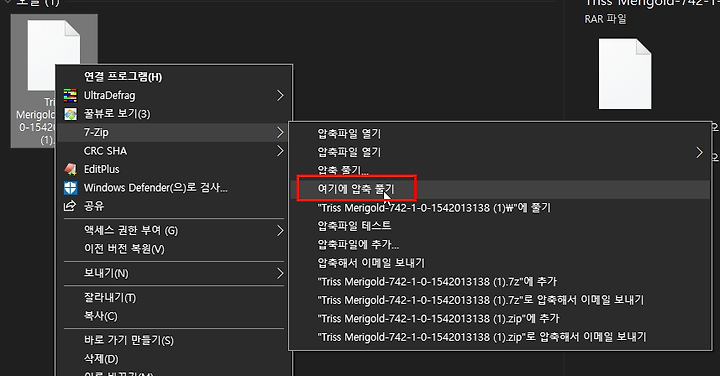The image size is (720, 376).
Task: Open the 7-Zip menu entry
Action: 174,132
